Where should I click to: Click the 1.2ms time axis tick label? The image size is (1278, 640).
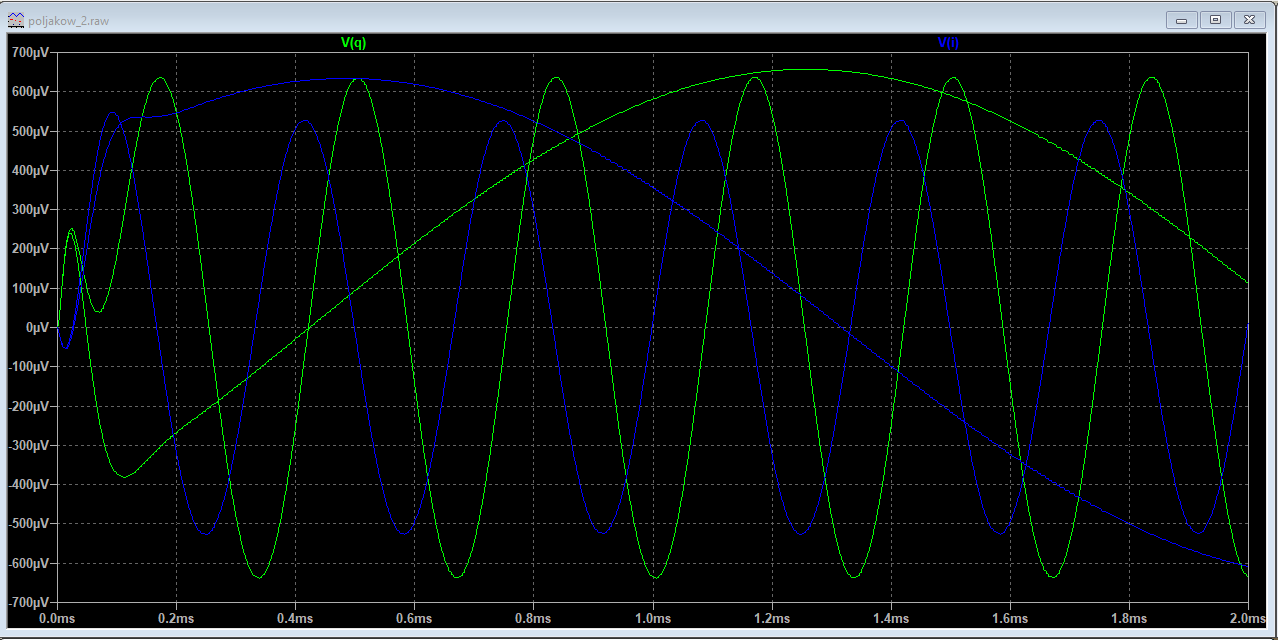tap(772, 620)
